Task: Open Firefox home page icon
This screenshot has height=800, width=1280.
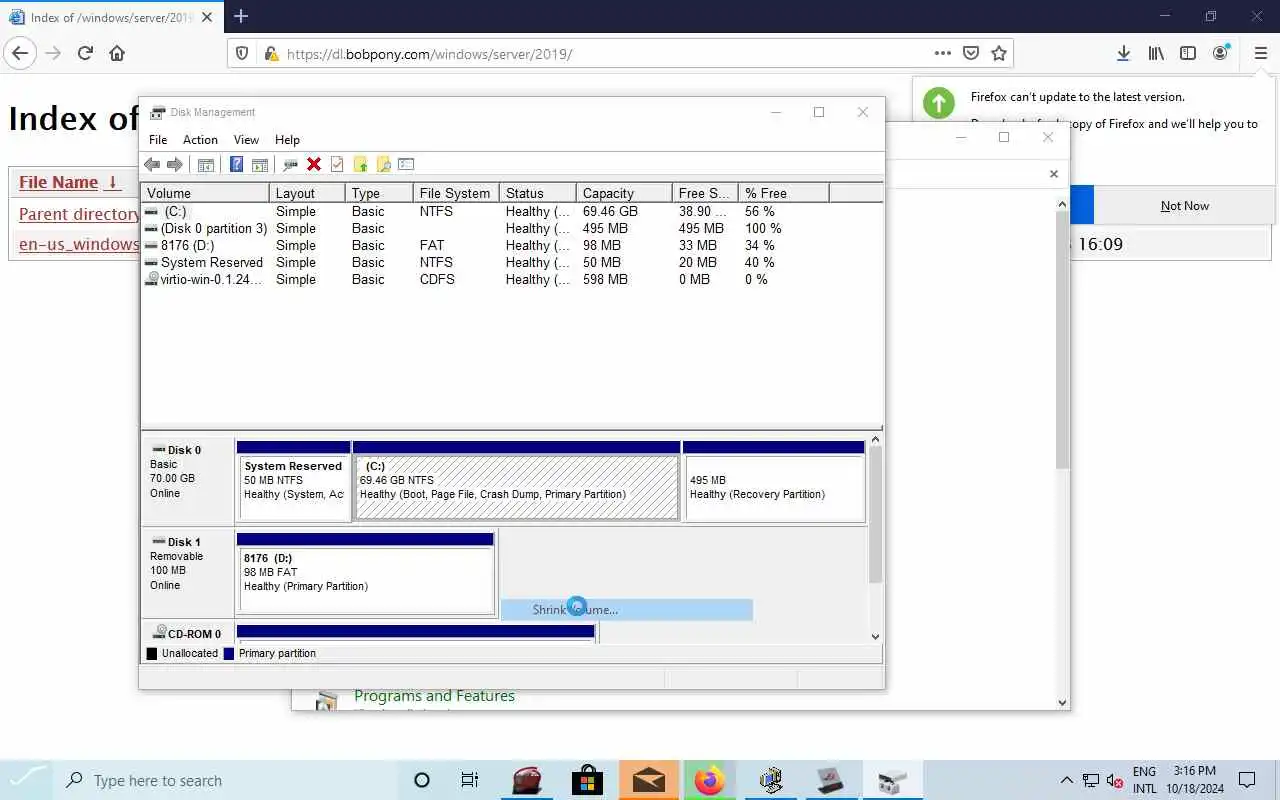Action: [117, 54]
